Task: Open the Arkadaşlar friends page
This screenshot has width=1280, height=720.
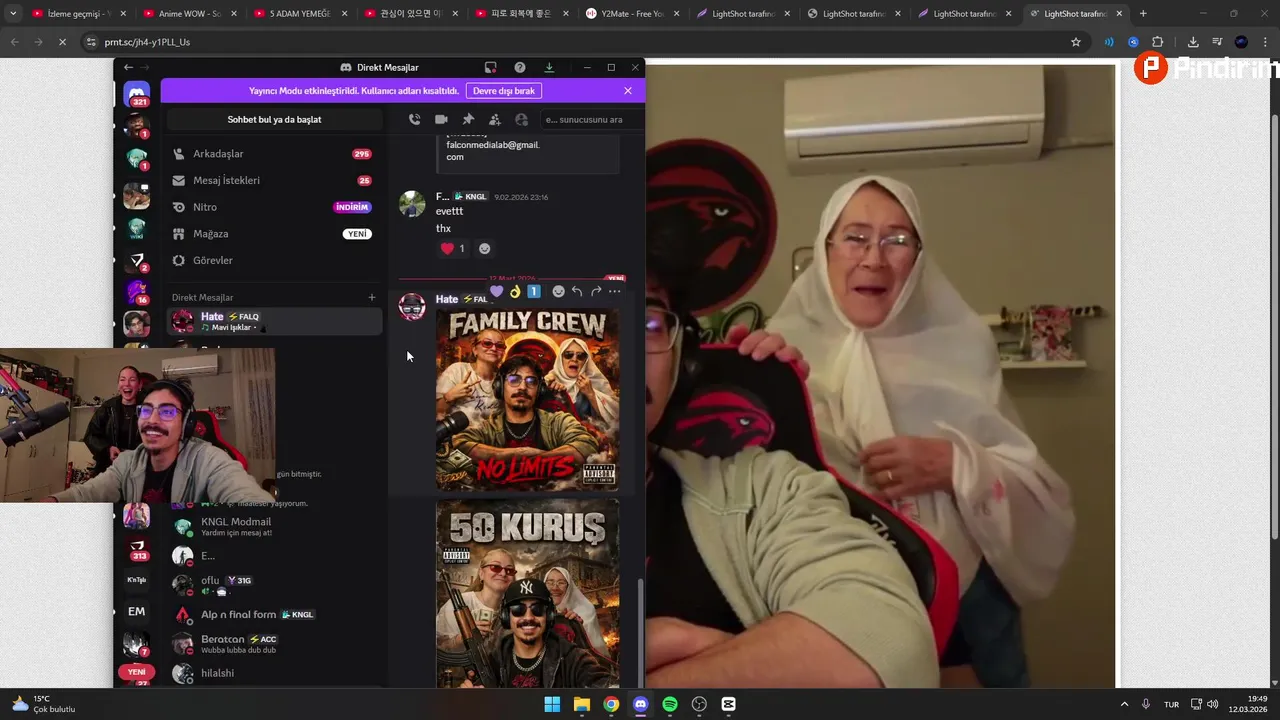Action: click(274, 154)
